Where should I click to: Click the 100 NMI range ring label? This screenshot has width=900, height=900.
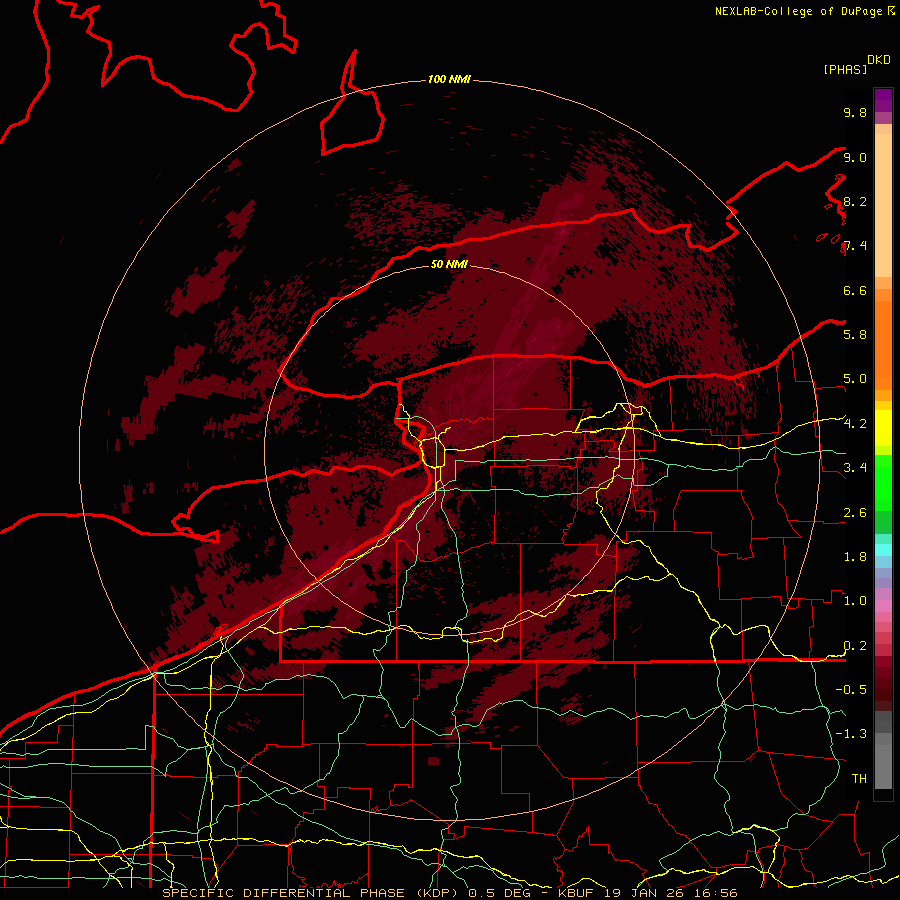(449, 79)
